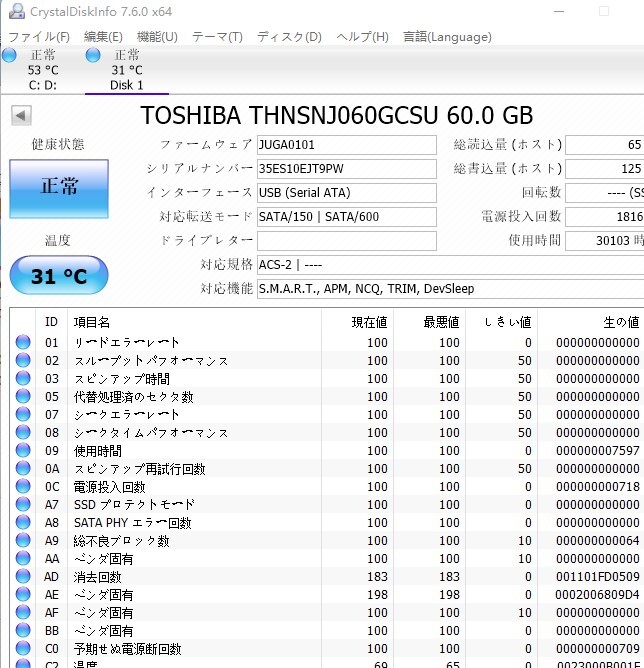Click status icon for attribute 02 スループットパフォーマンス
Viewport: 644px width, 668px height.
pos(23,360)
